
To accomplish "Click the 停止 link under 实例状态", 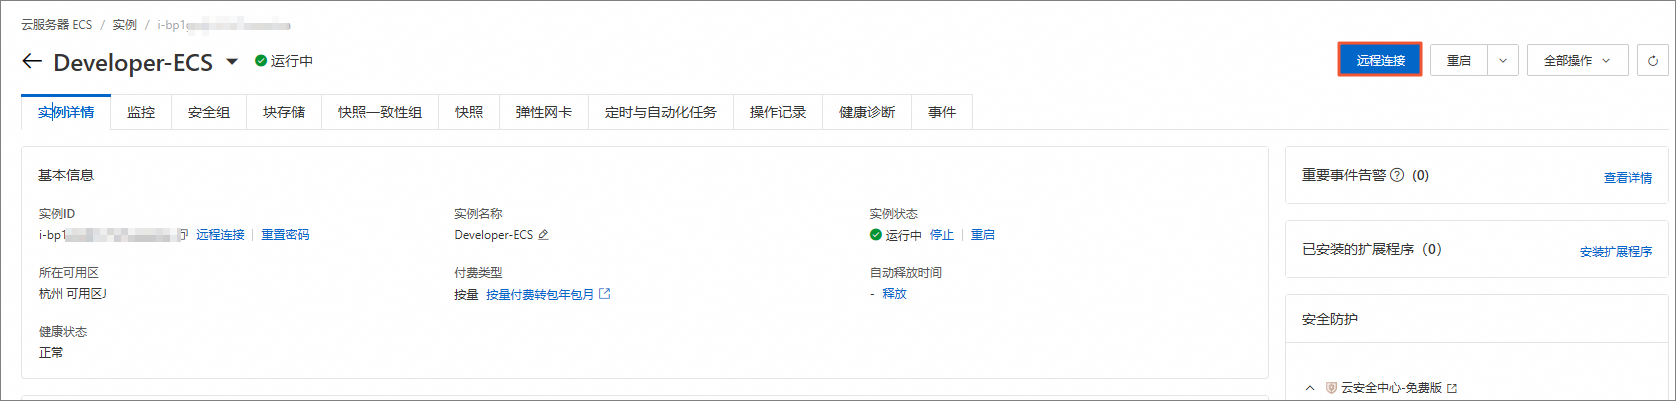I will tap(942, 235).
